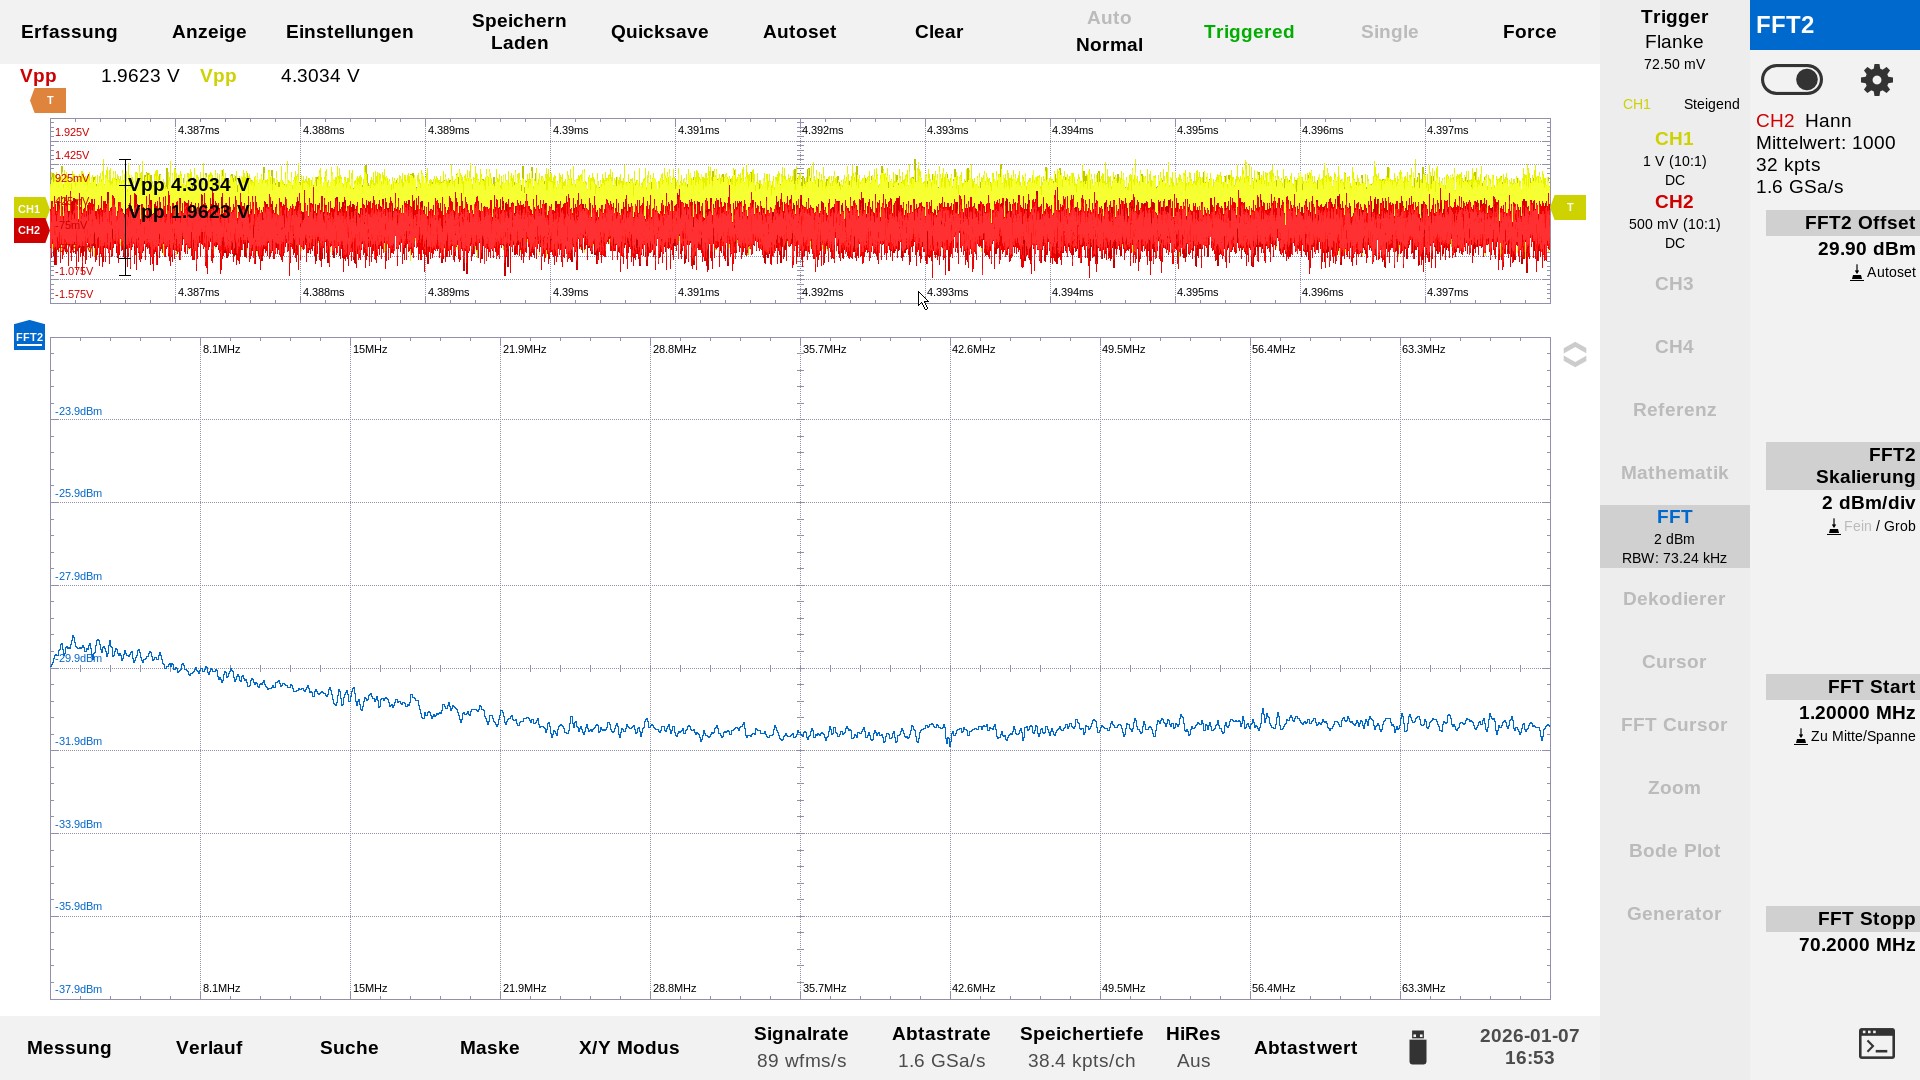The height and width of the screenshot is (1080, 1920).
Task: Click the yellow trigger level marker
Action: [1569, 207]
